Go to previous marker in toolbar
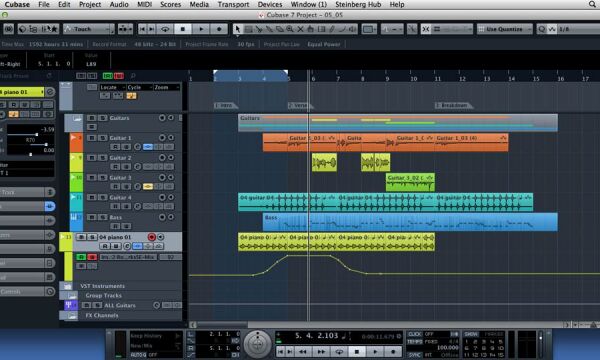 (x=142, y=29)
